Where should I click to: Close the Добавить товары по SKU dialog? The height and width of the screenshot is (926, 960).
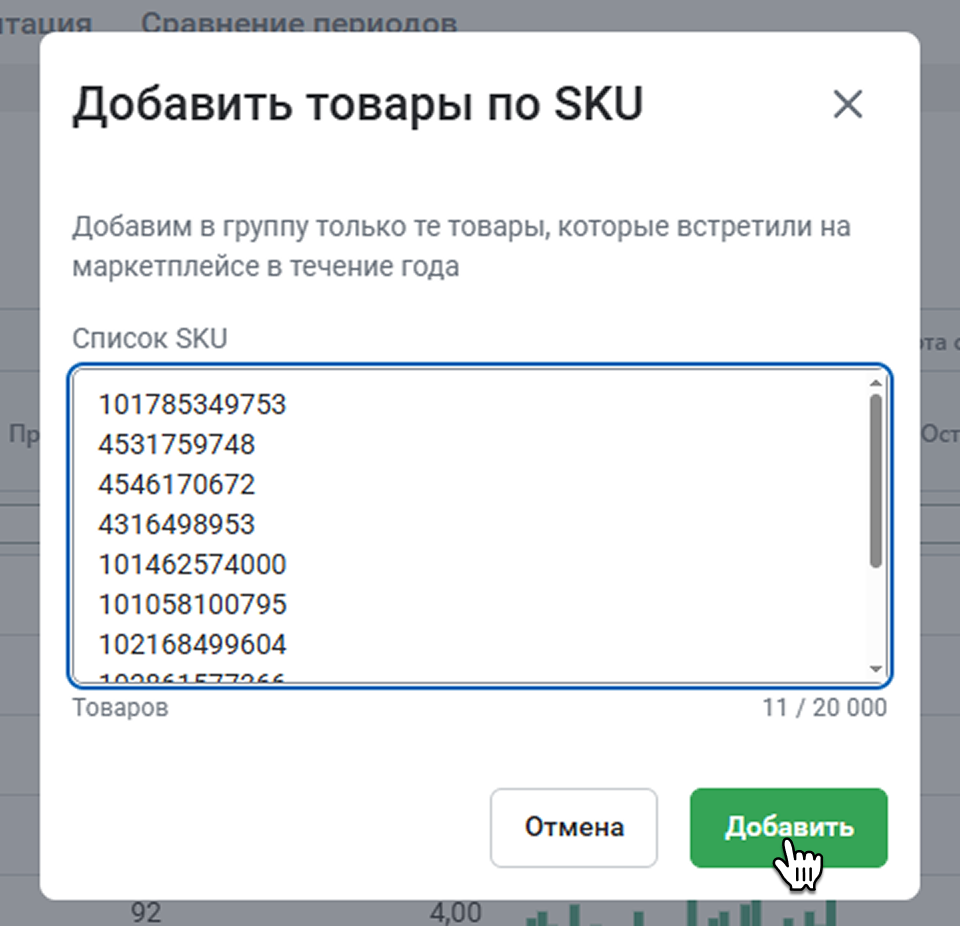coord(847,104)
